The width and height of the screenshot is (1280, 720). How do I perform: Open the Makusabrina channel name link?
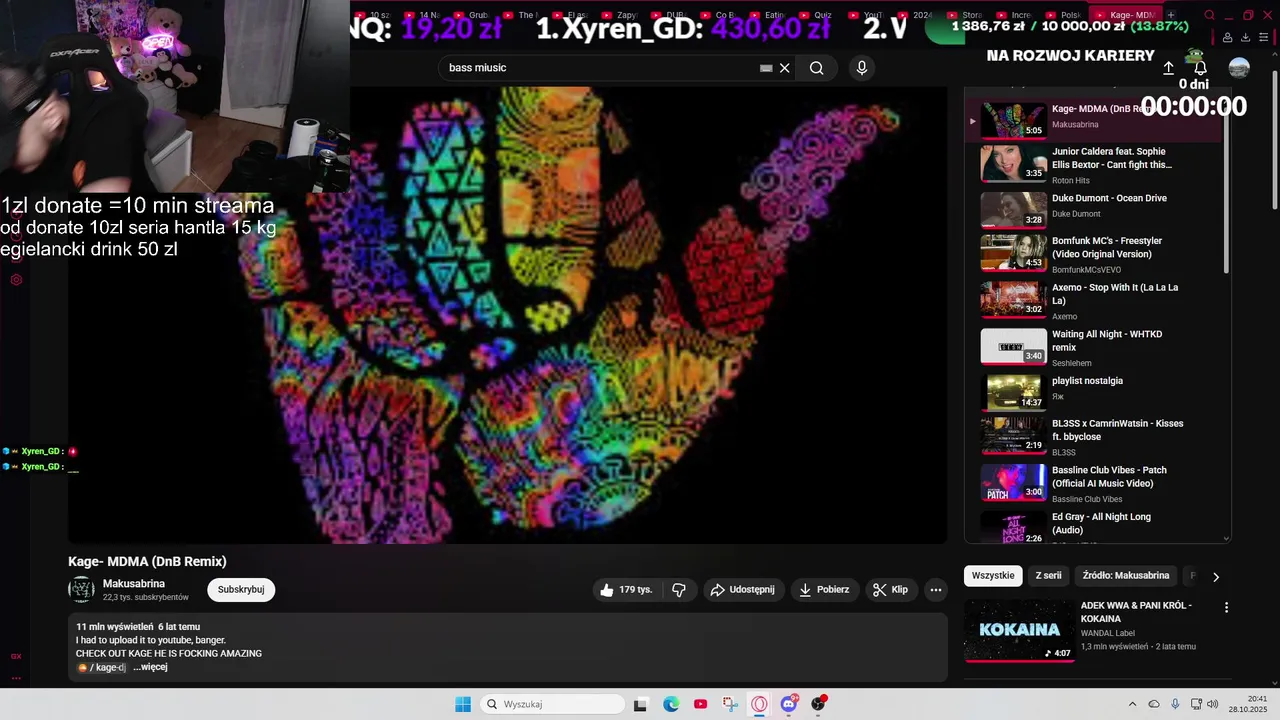134,584
